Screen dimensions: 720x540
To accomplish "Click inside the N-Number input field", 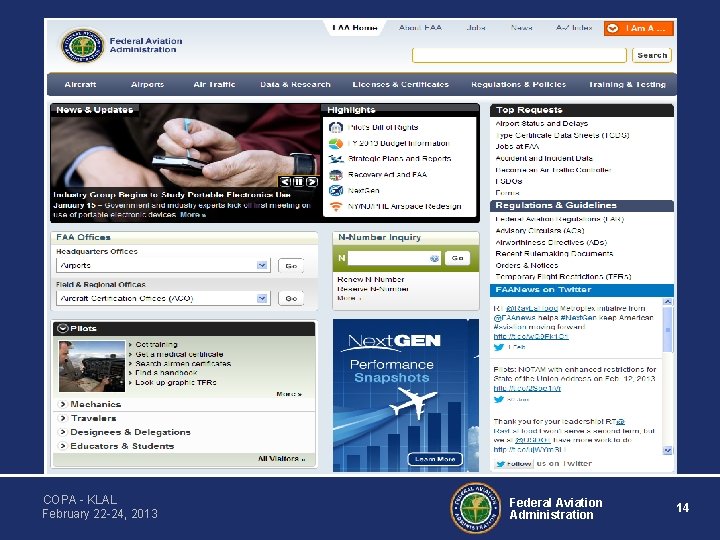I will tap(394, 258).
